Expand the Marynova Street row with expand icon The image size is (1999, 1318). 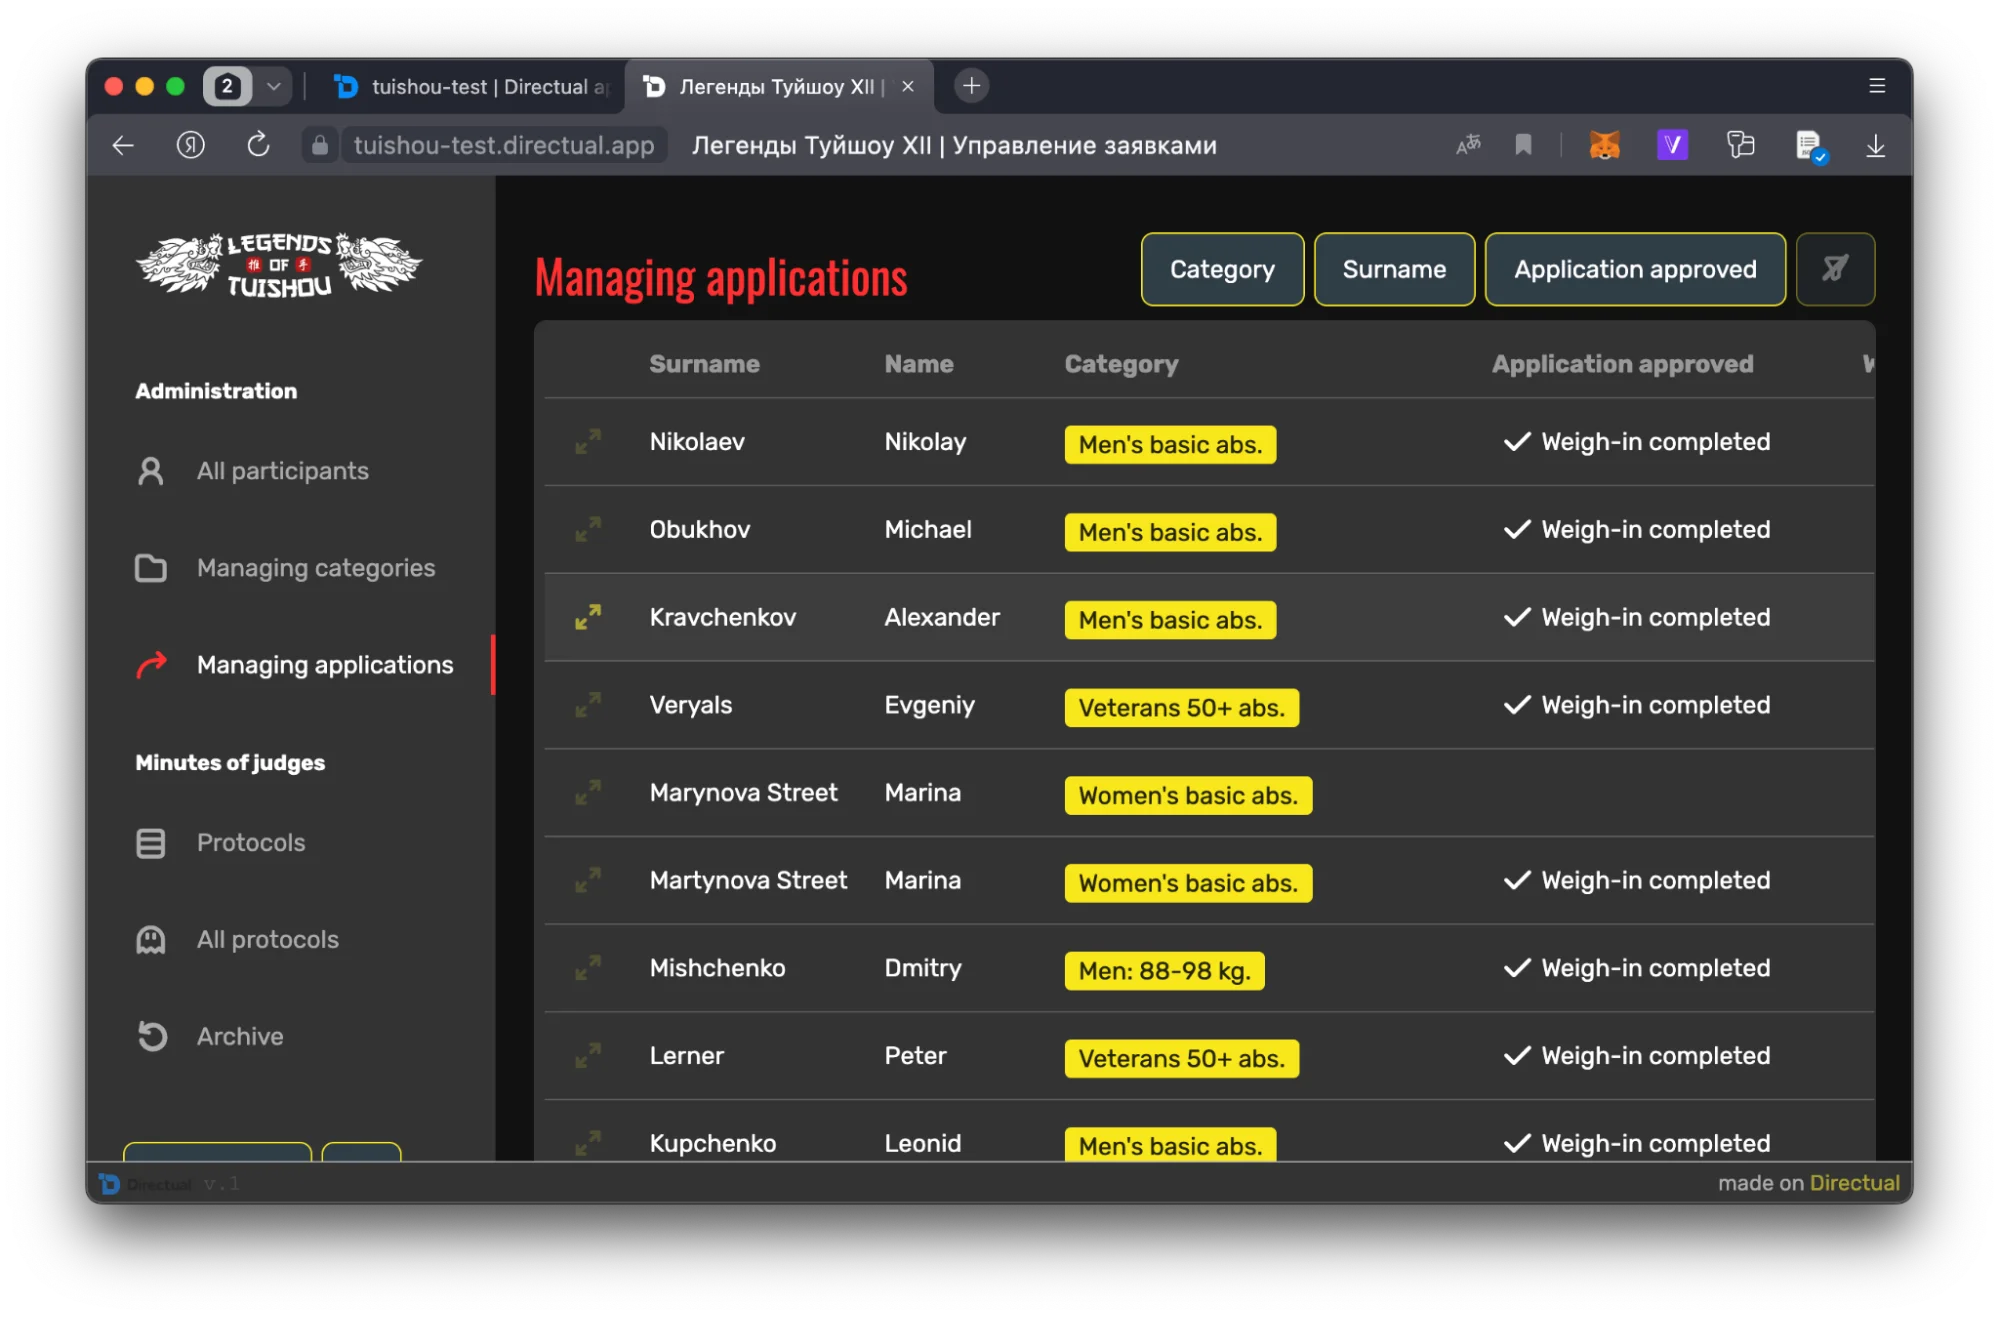click(x=588, y=792)
